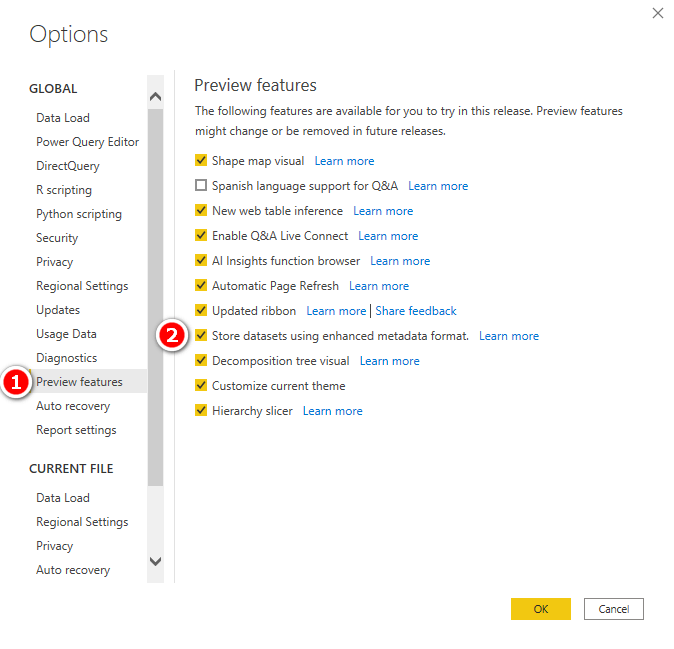
Task: Click the scroll up arrow in sidebar
Action: (x=155, y=96)
